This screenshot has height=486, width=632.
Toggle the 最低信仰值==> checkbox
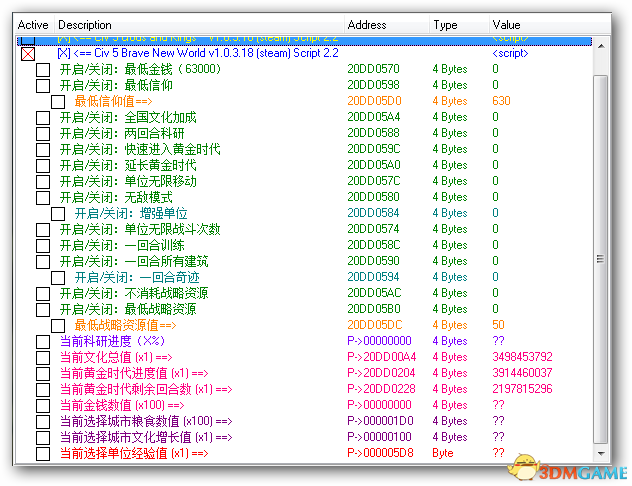(58, 102)
